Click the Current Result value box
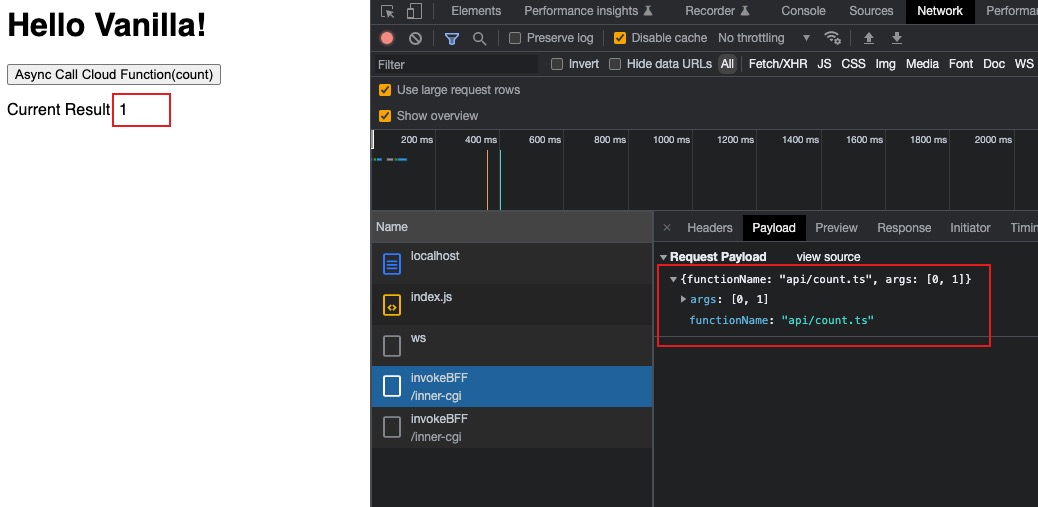Viewport: 1038px width, 507px height. tap(142, 110)
